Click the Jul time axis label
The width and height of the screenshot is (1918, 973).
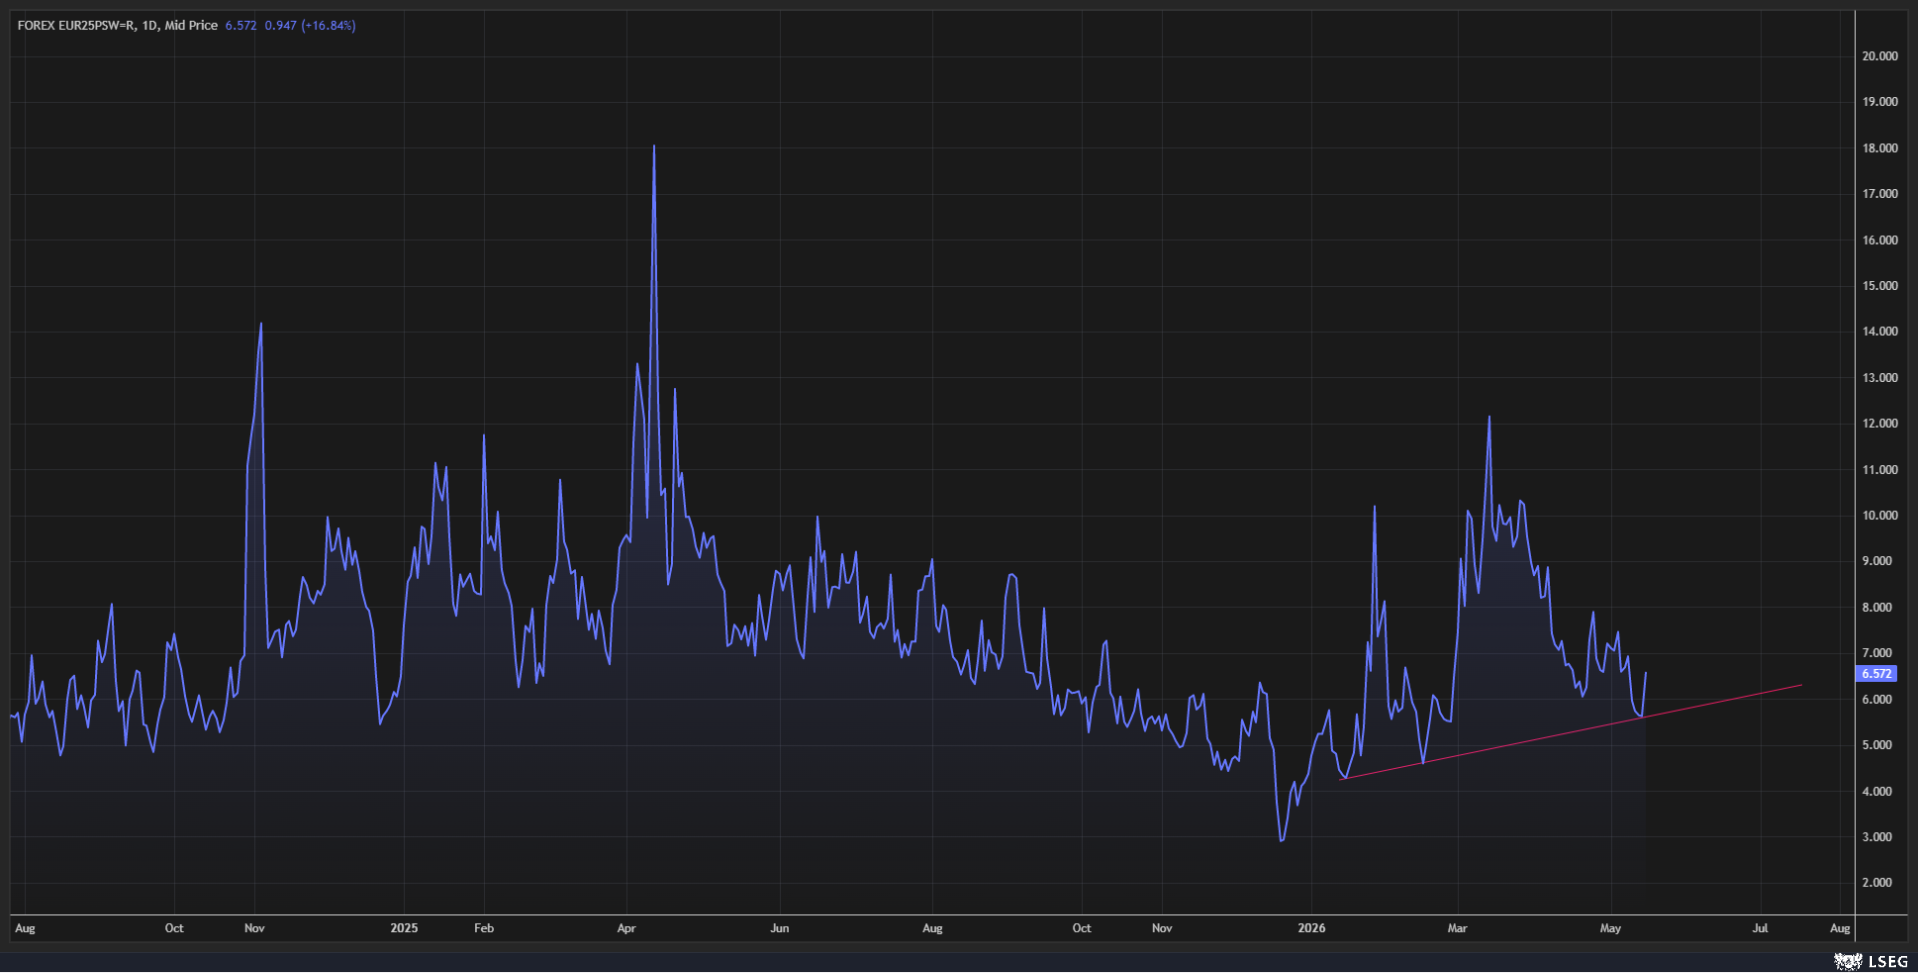tap(1760, 928)
